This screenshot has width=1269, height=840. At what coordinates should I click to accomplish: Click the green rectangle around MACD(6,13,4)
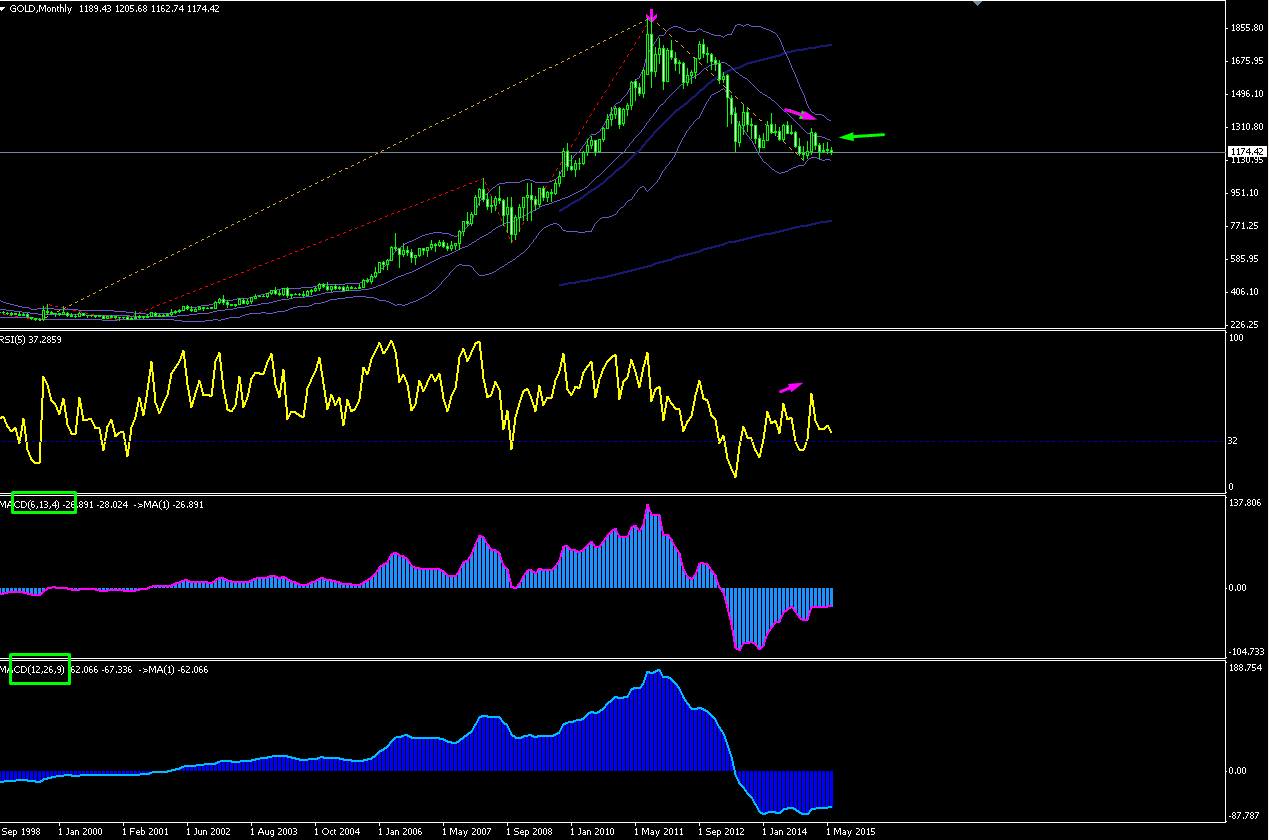(x=43, y=505)
